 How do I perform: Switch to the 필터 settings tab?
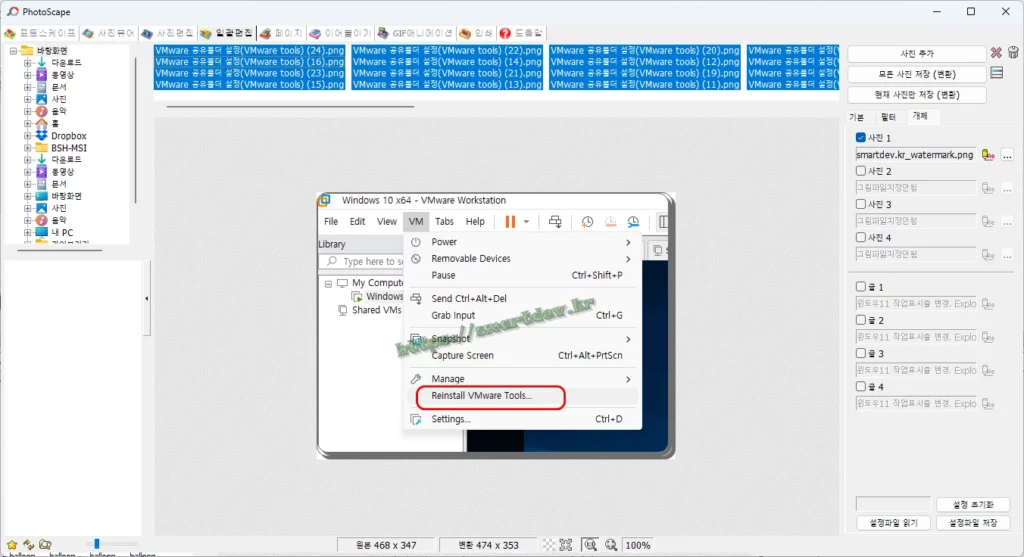tap(888, 117)
